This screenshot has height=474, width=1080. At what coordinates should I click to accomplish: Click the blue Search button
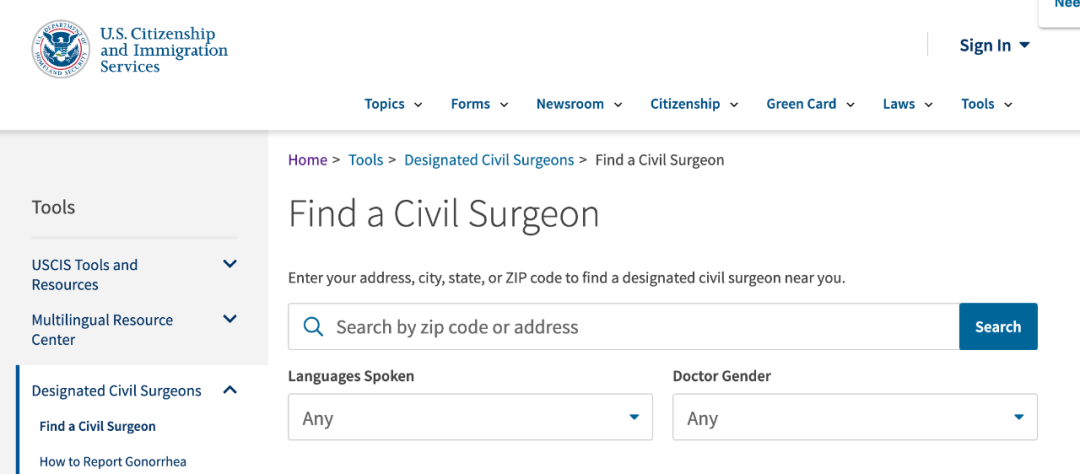coord(998,327)
